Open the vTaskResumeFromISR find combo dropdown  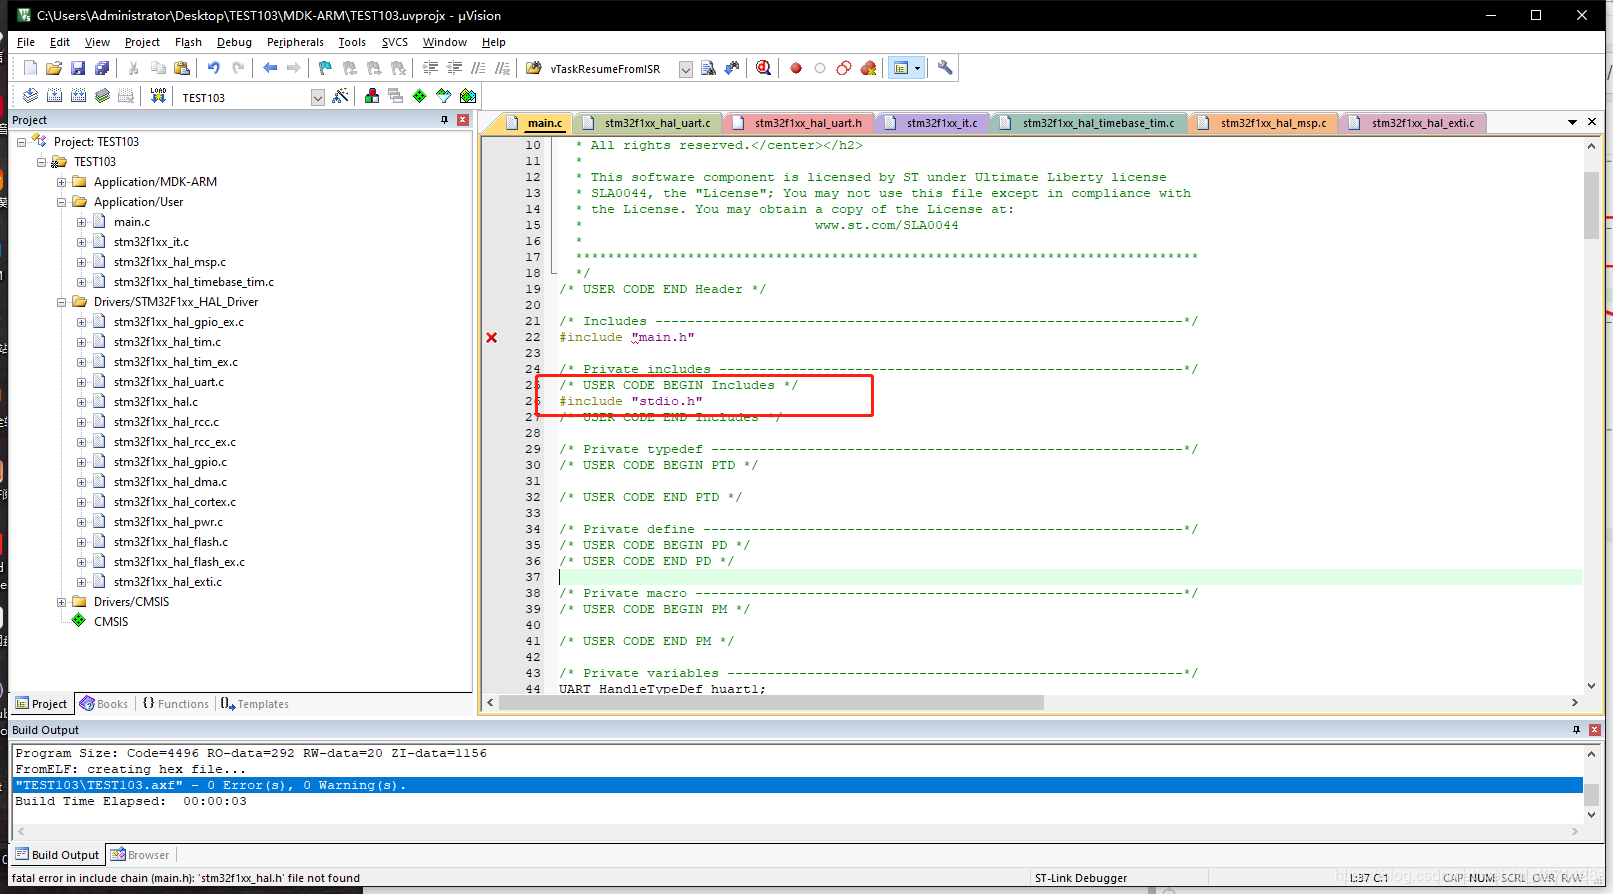coord(686,69)
